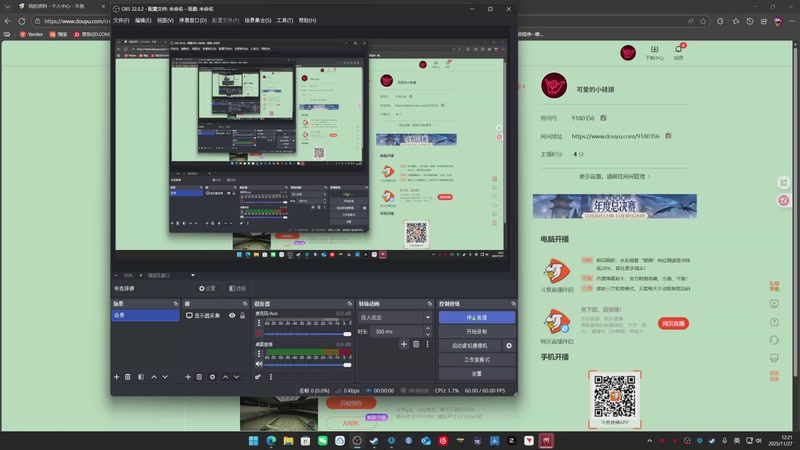Adjust the Mic/Aux volume slider
The image size is (800, 450).
tap(308, 334)
